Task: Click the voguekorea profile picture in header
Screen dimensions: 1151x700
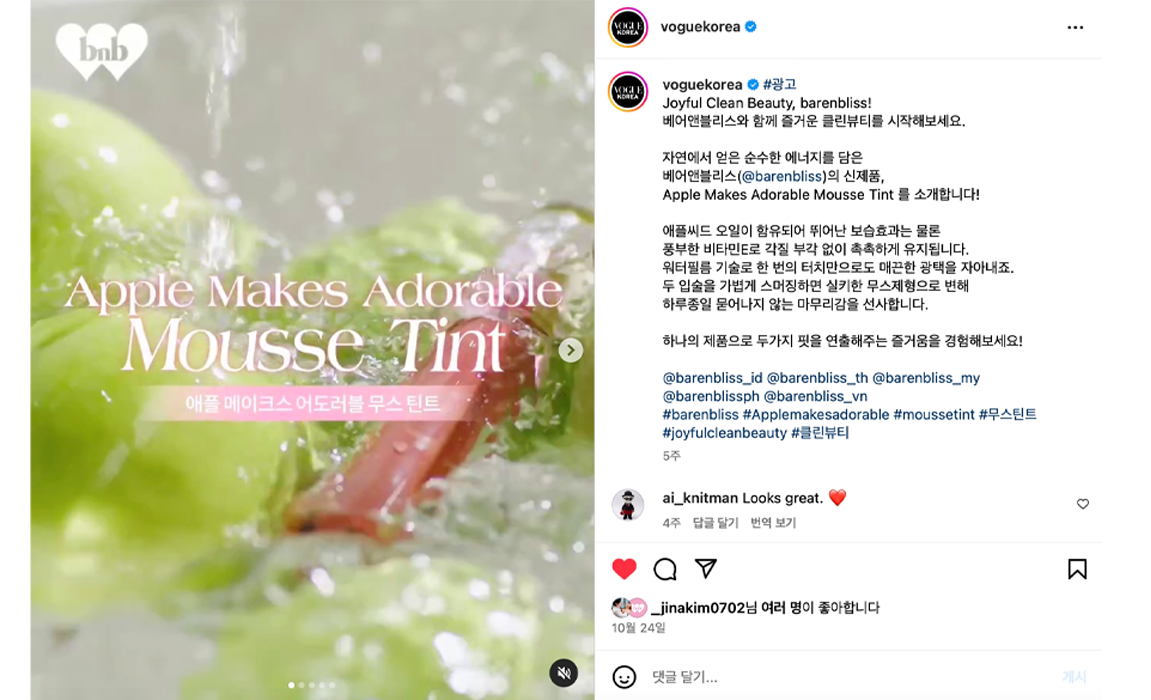Action: [x=628, y=27]
